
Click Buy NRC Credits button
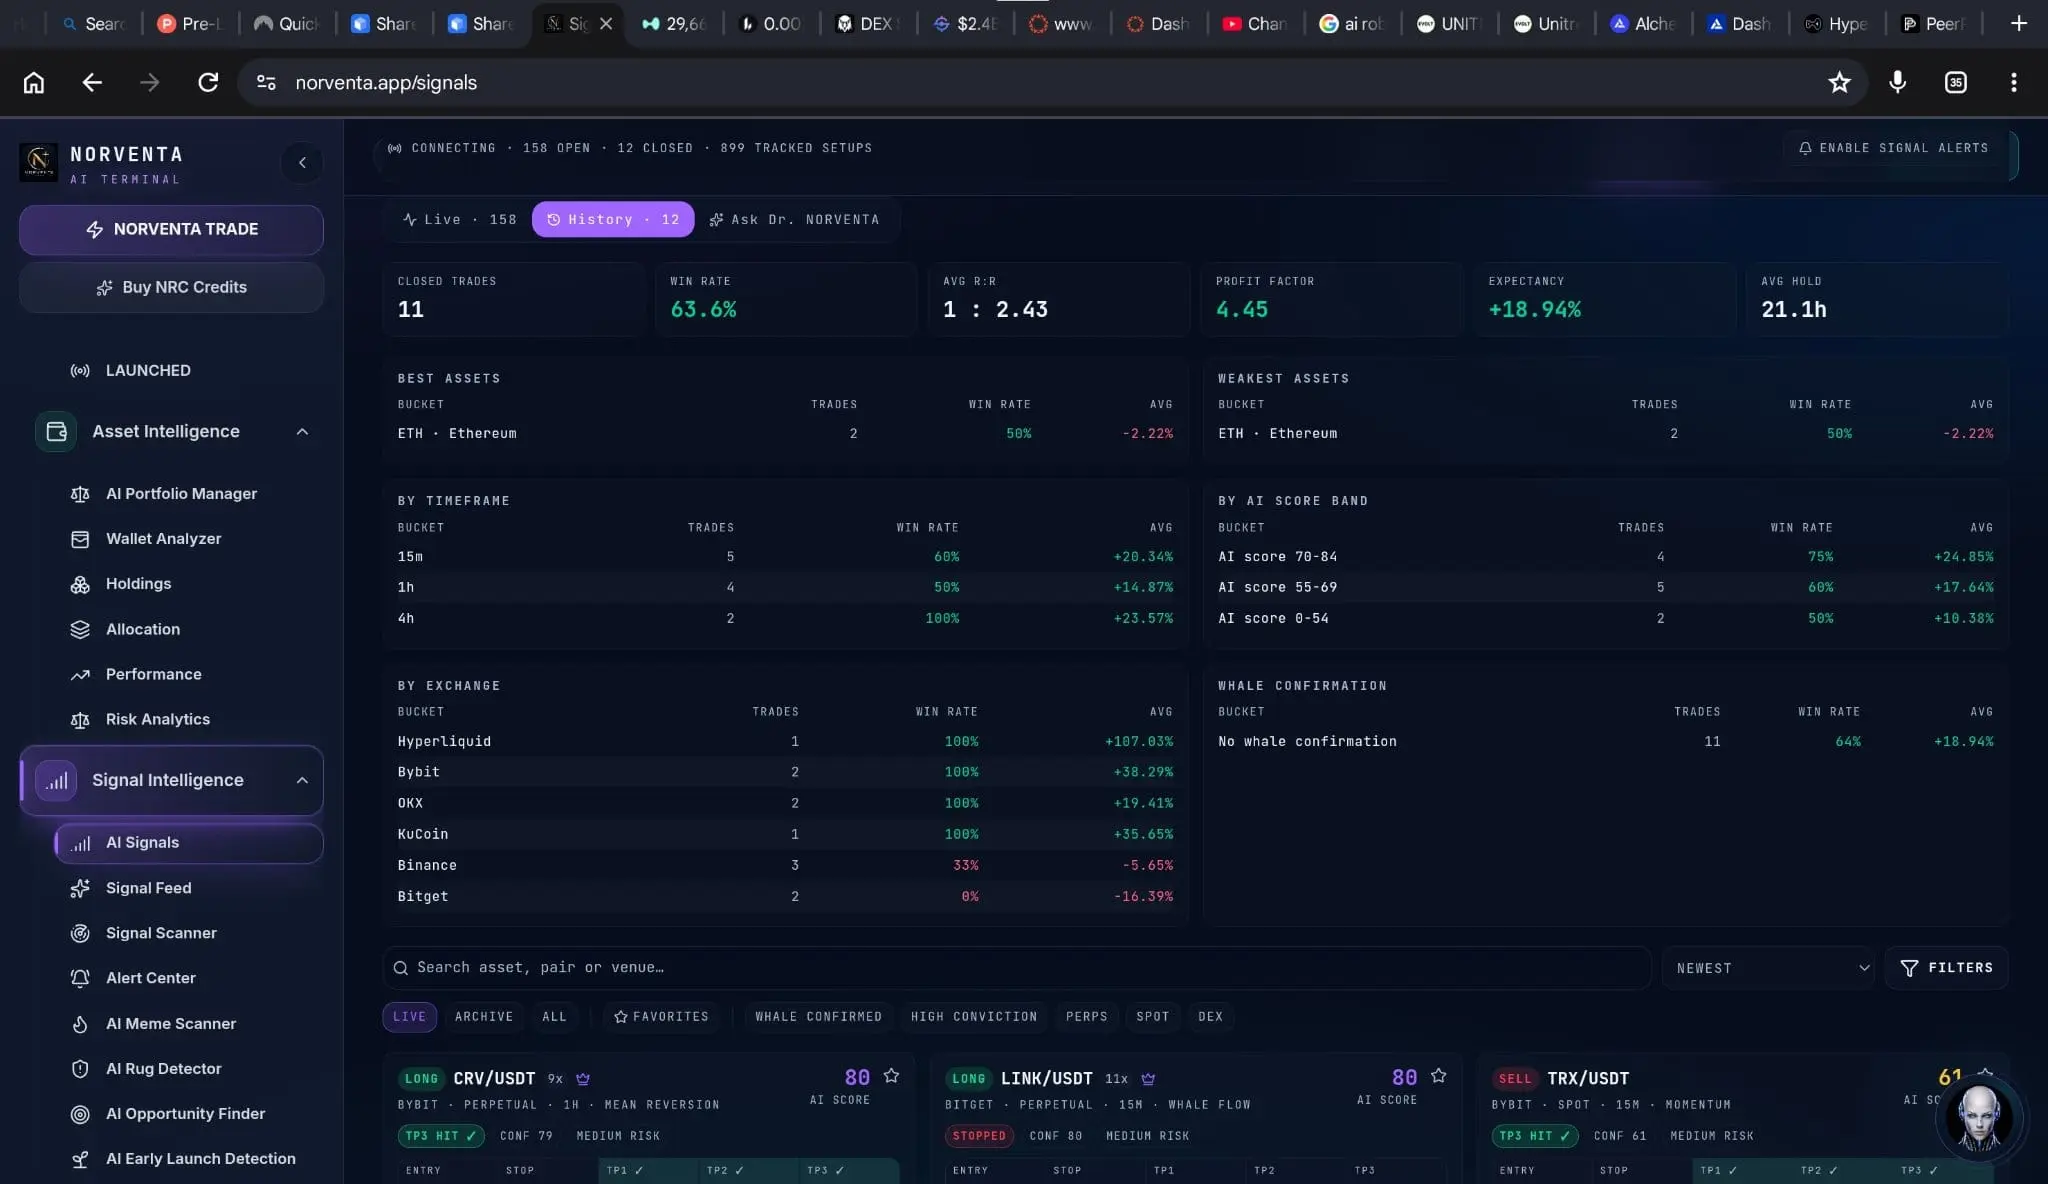[x=171, y=288]
